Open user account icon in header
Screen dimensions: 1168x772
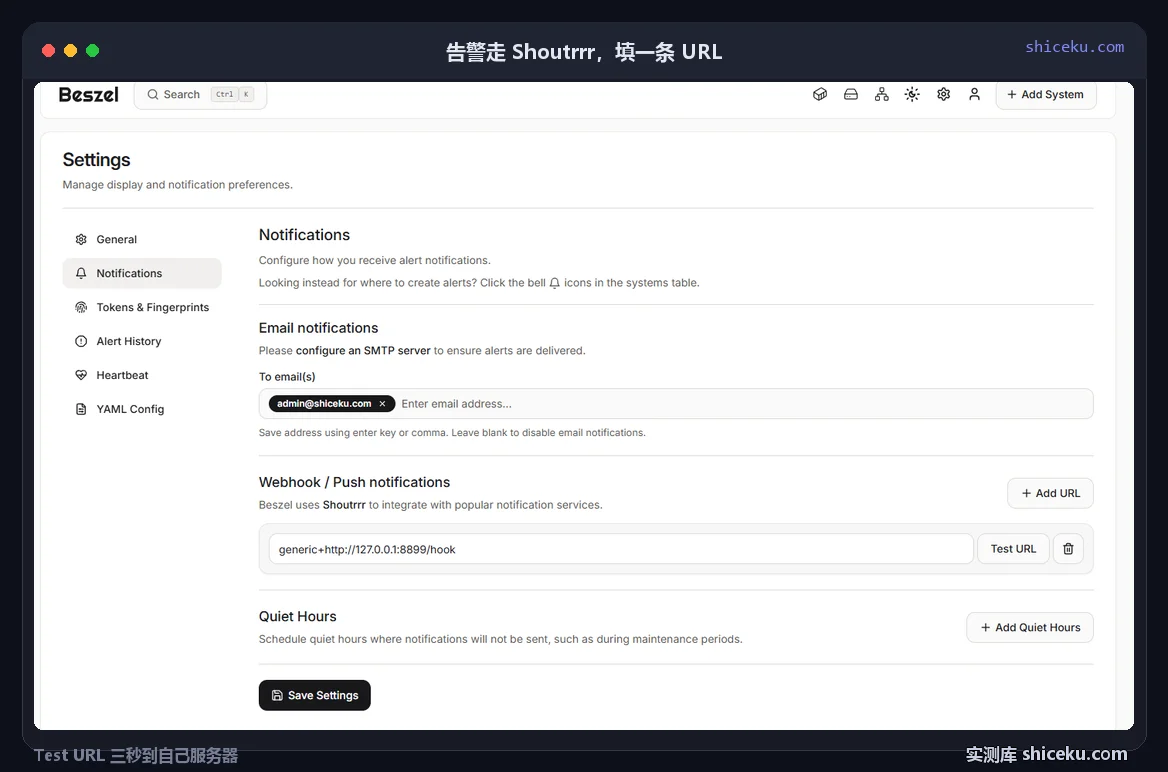974,95
